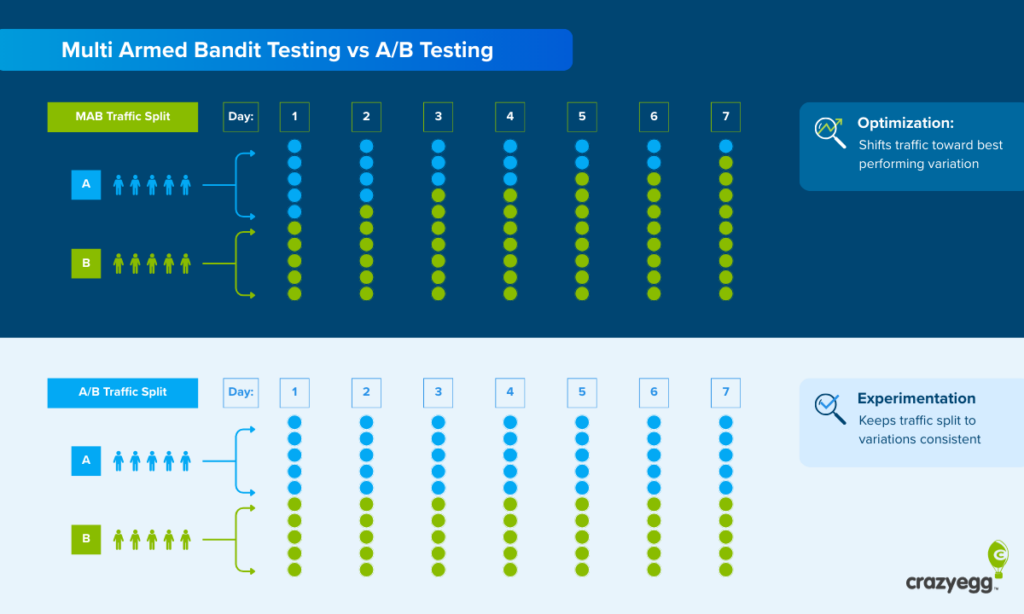Click the MAB section 'Day:' label box
The height and width of the screenshot is (614, 1024).
[240, 117]
